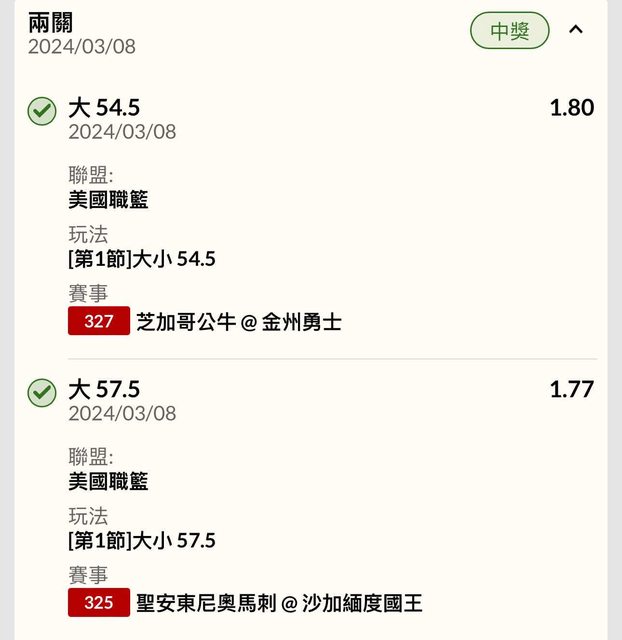
Task: Click the 中獎 status badge
Action: pos(510,31)
